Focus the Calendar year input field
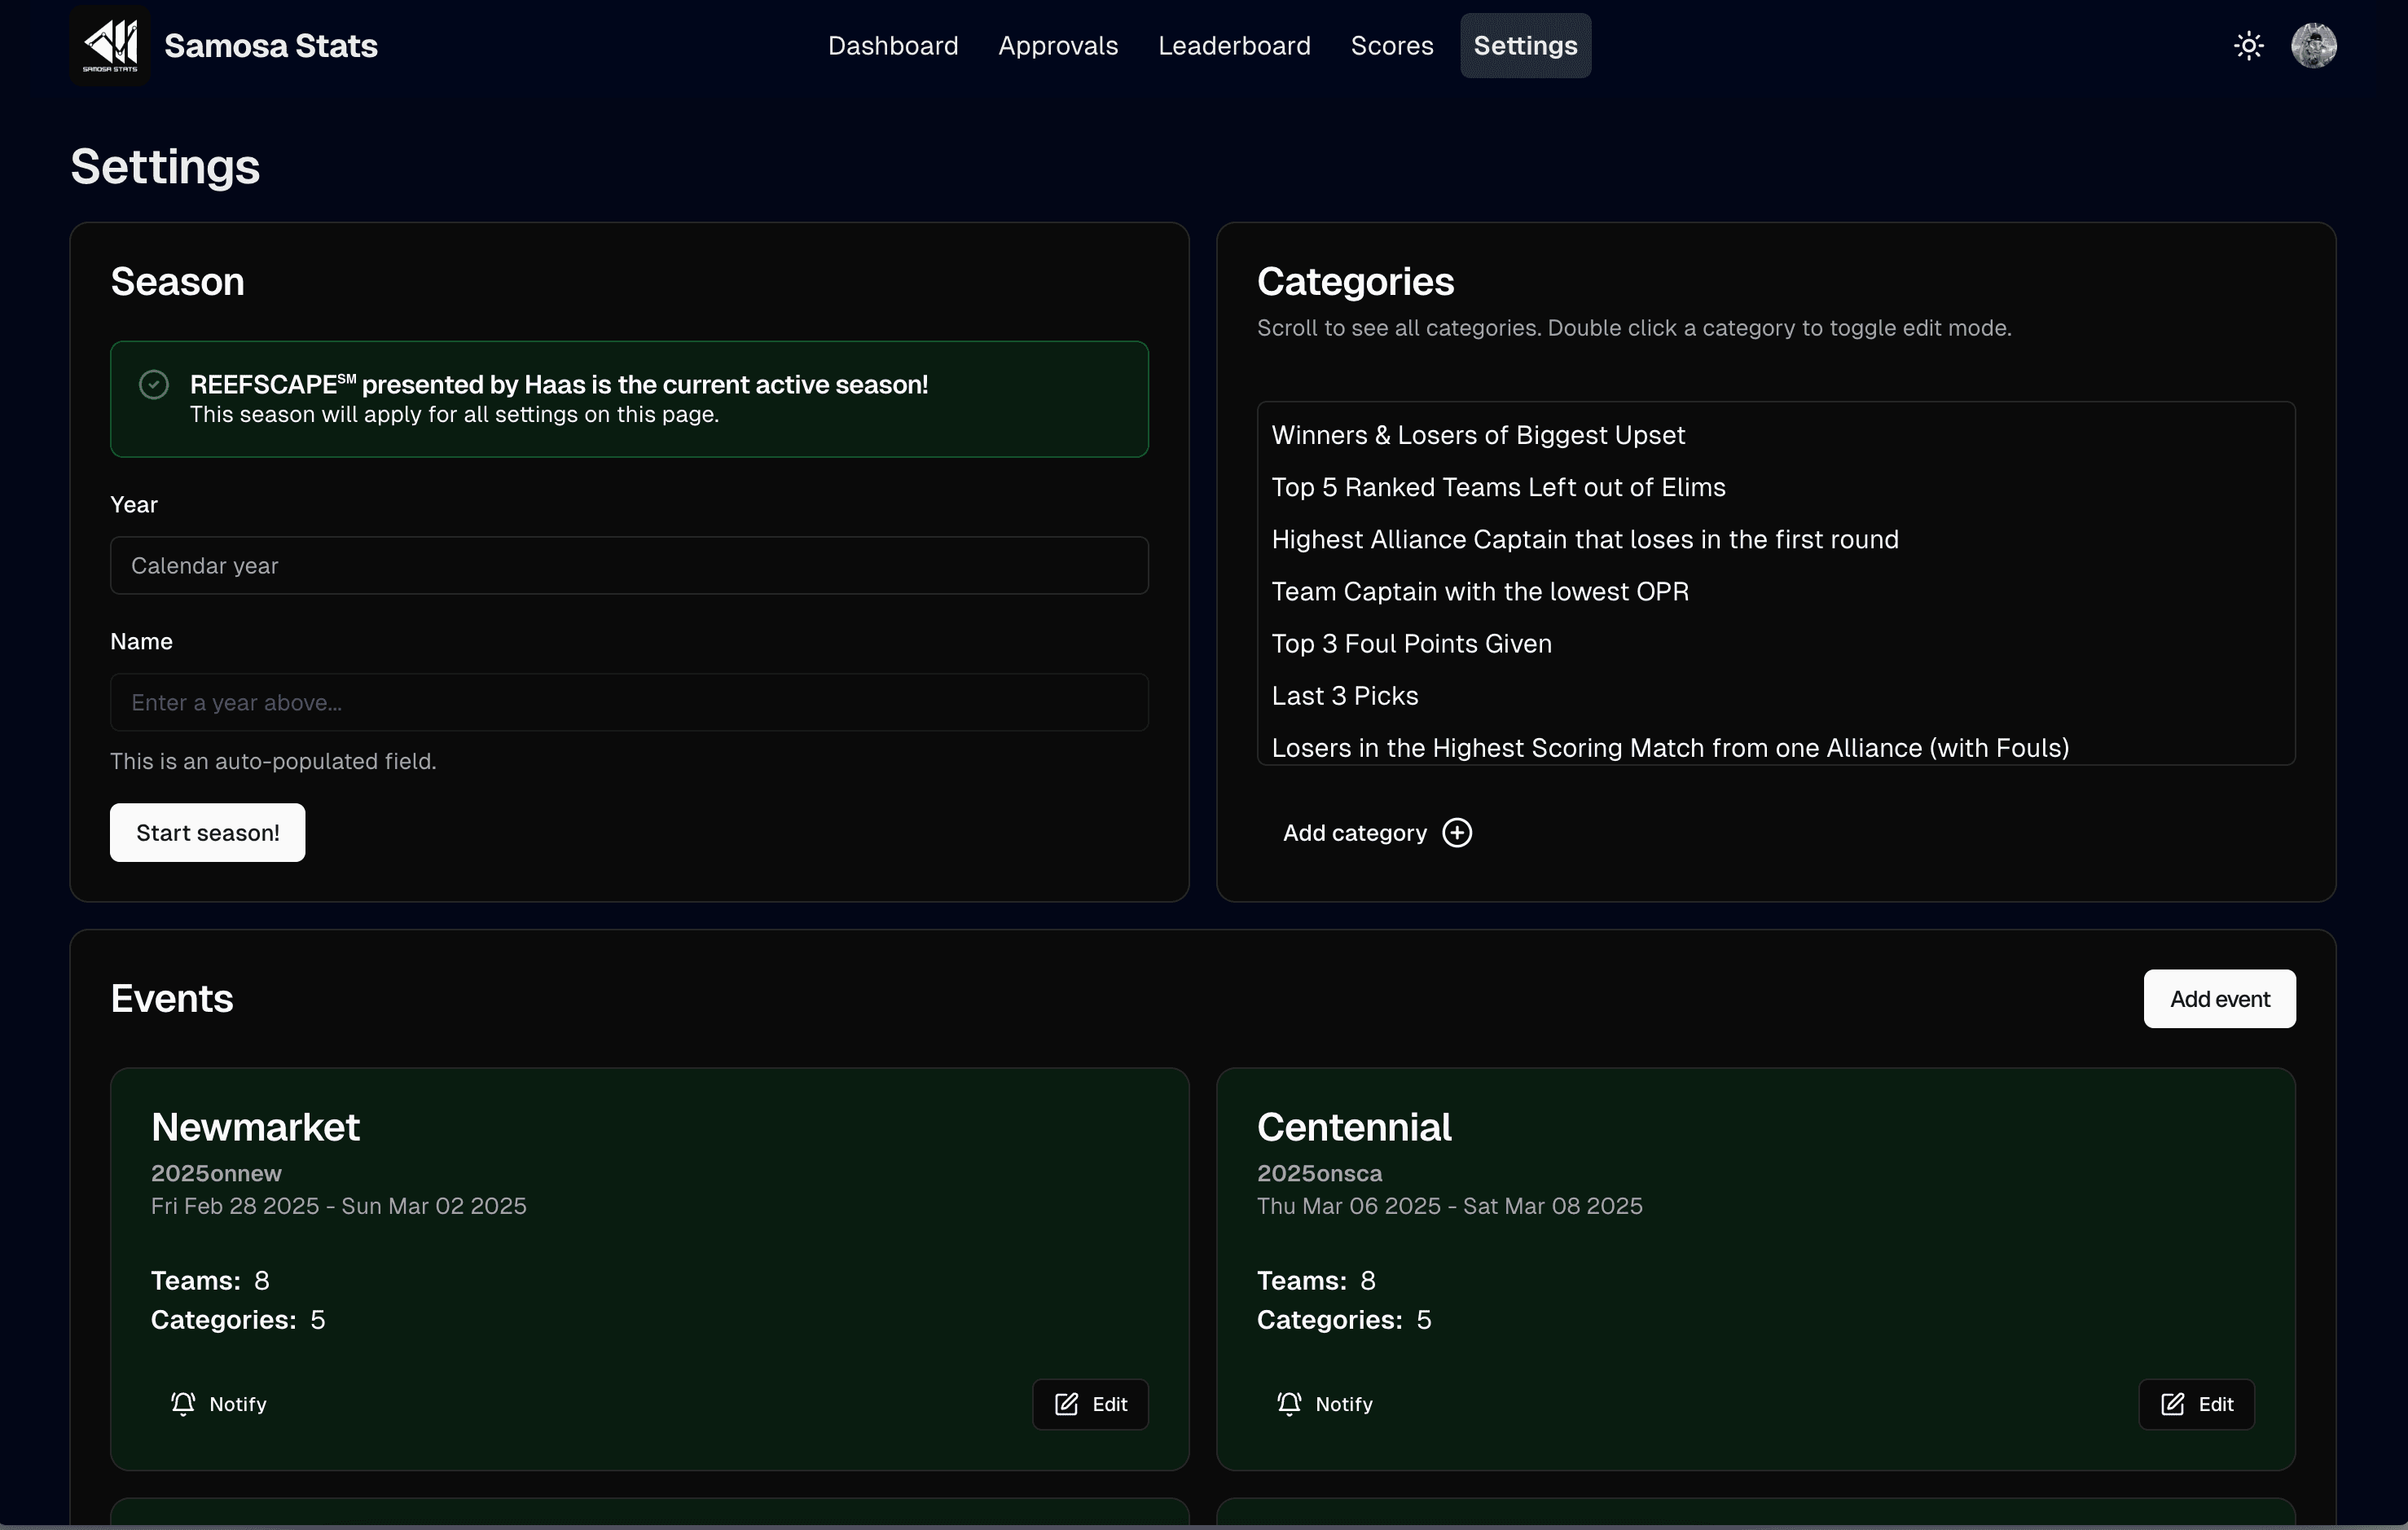2408x1530 pixels. [x=629, y=566]
